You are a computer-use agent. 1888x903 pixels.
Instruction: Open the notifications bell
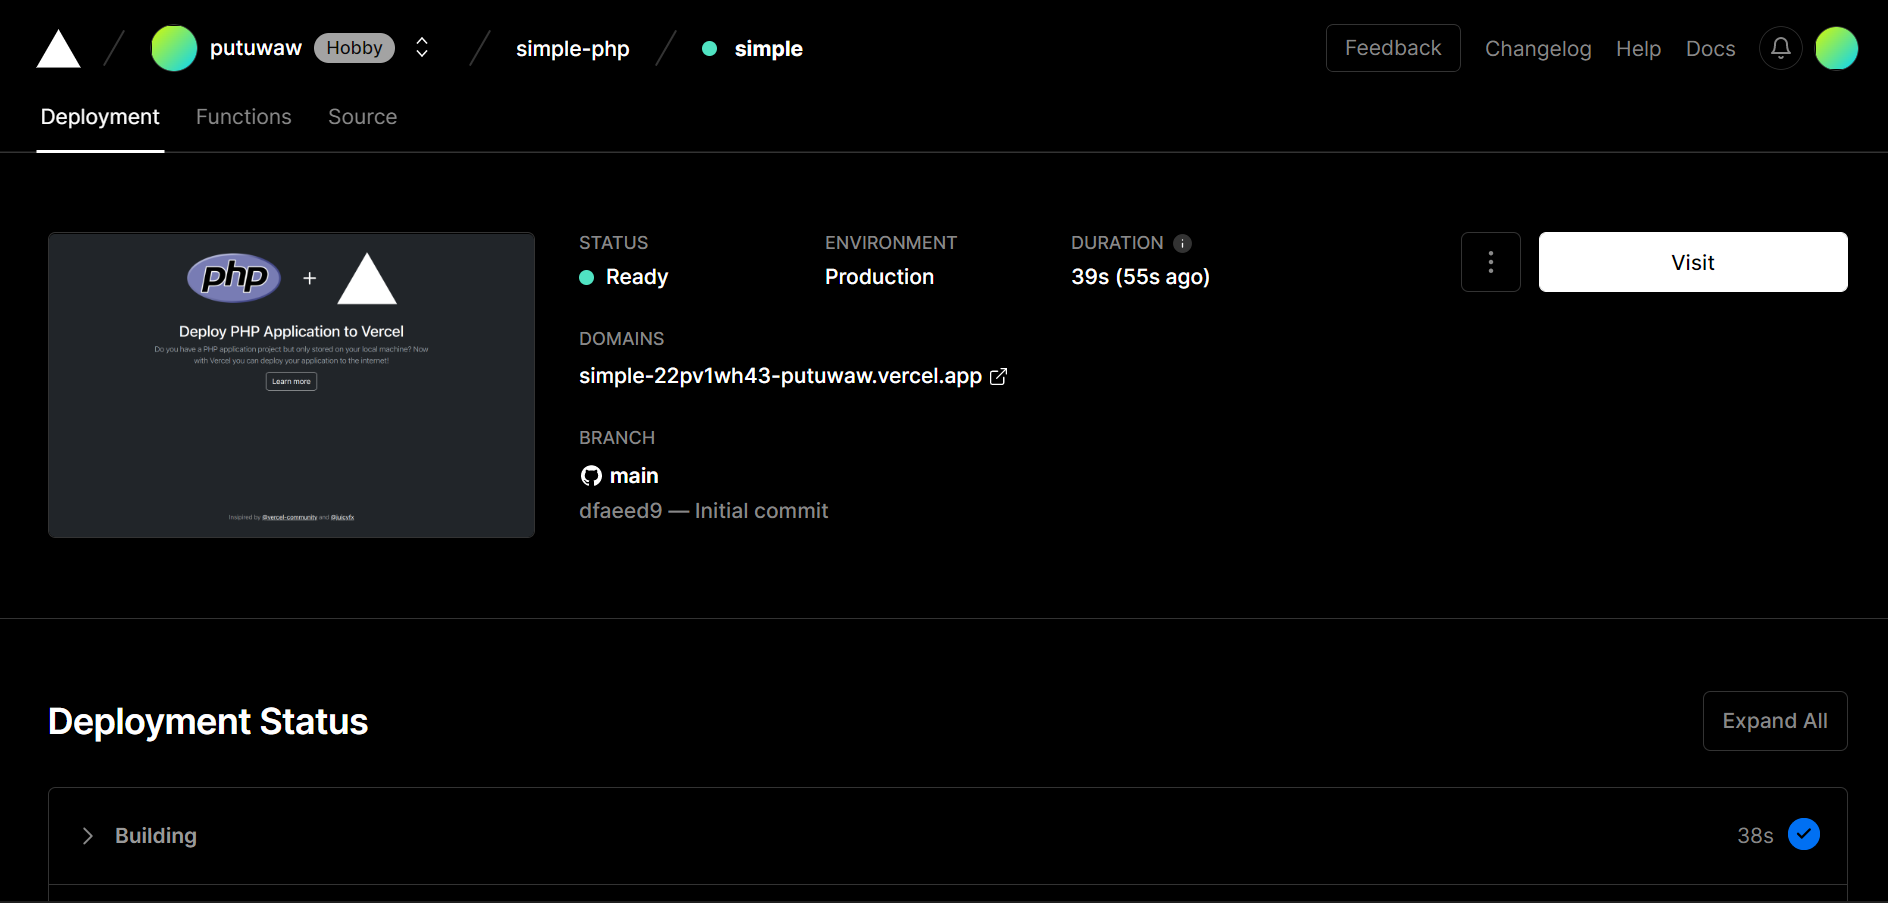coord(1781,48)
